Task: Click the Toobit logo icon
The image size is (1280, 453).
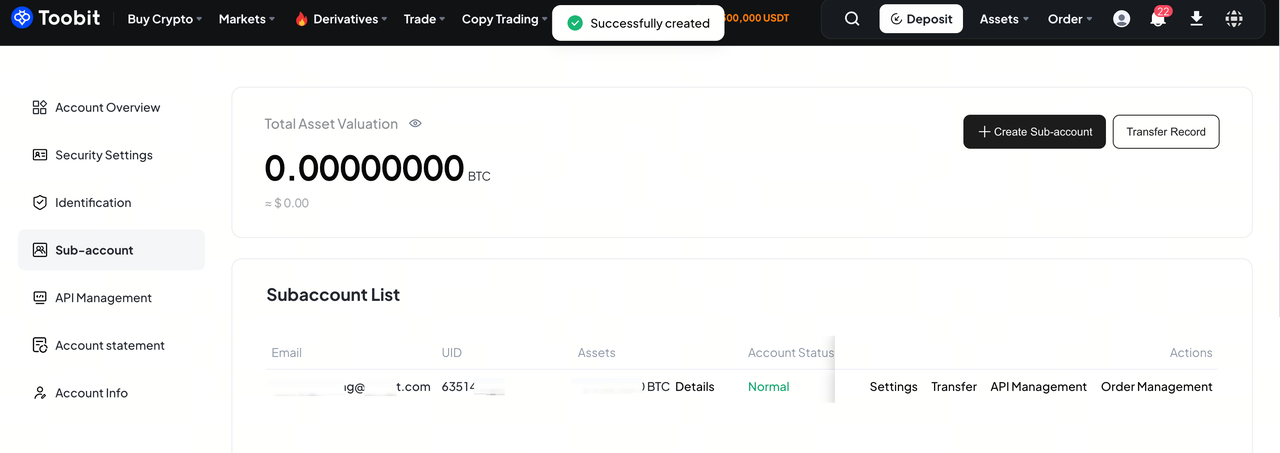Action: click(x=22, y=19)
